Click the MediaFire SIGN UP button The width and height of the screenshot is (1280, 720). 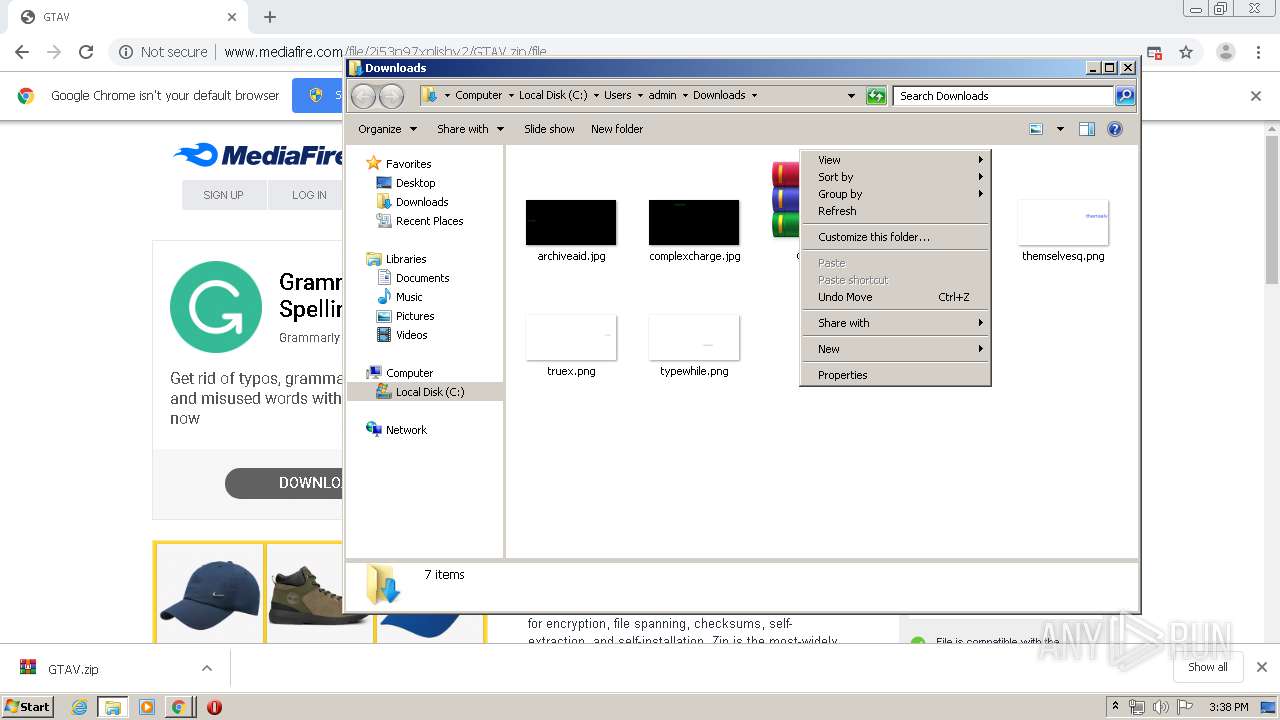(x=223, y=195)
